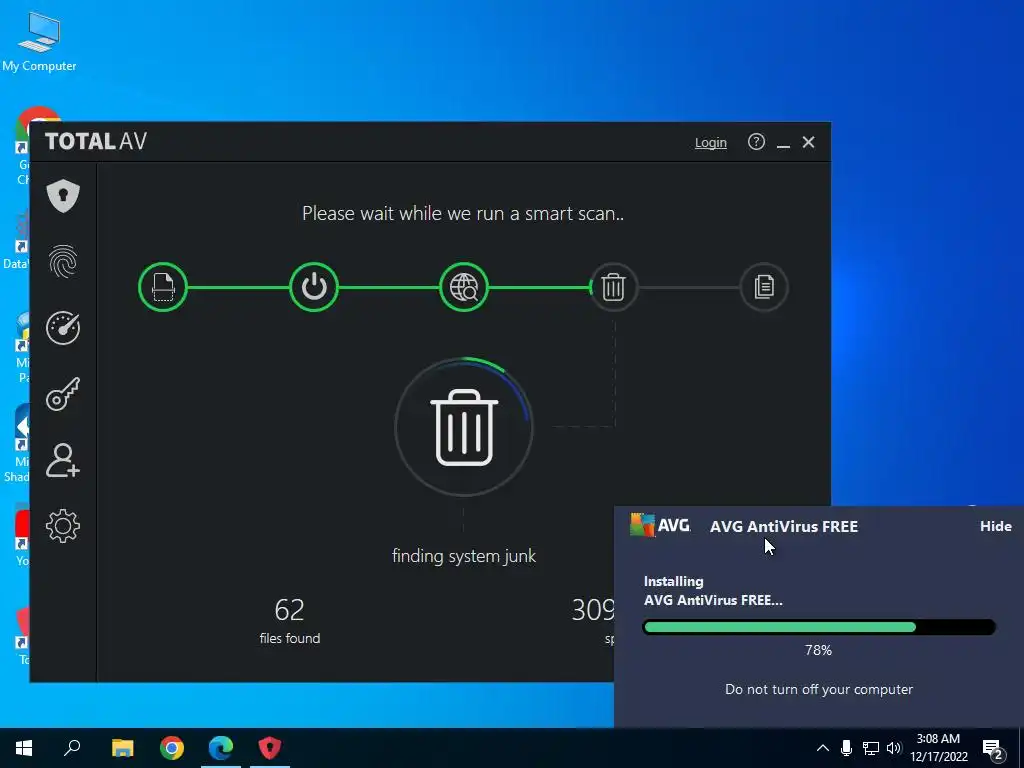Viewport: 1024px width, 768px height.
Task: Click the '62 files found' count
Action: pyautogui.click(x=289, y=620)
